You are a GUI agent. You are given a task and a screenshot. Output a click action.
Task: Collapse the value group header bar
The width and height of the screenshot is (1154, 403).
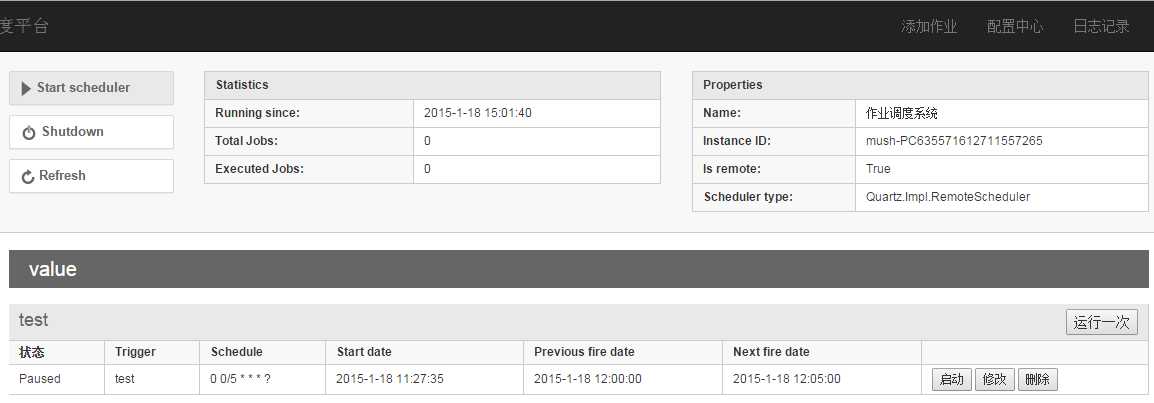click(x=578, y=269)
